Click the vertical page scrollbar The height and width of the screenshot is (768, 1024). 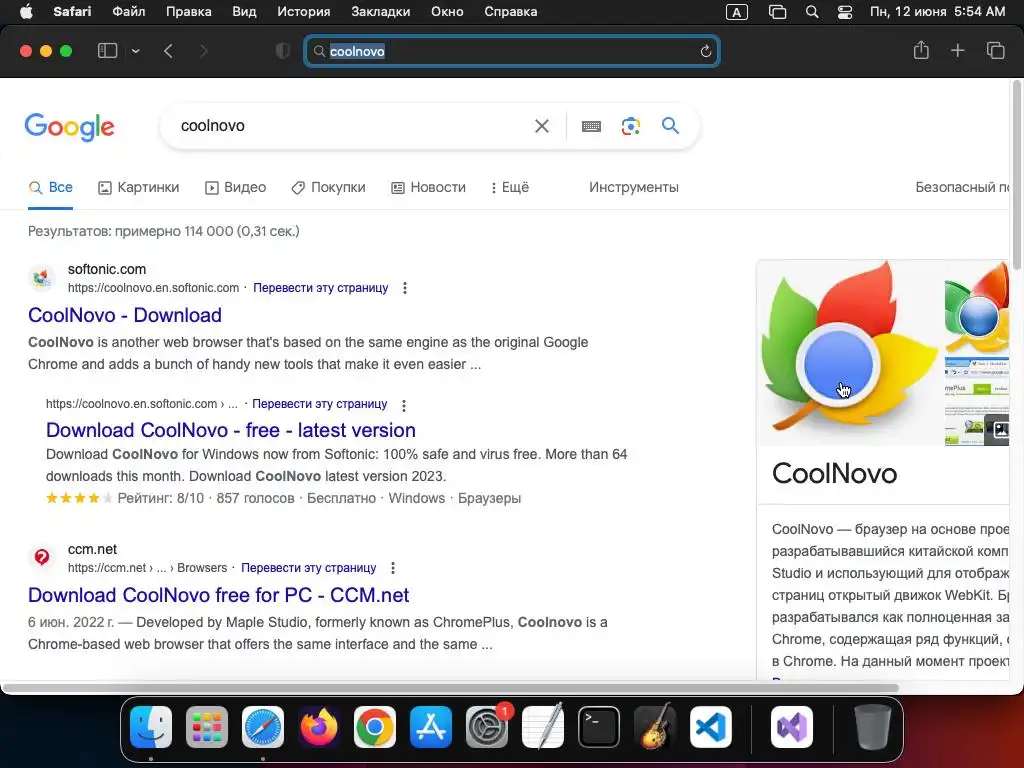[1016, 176]
